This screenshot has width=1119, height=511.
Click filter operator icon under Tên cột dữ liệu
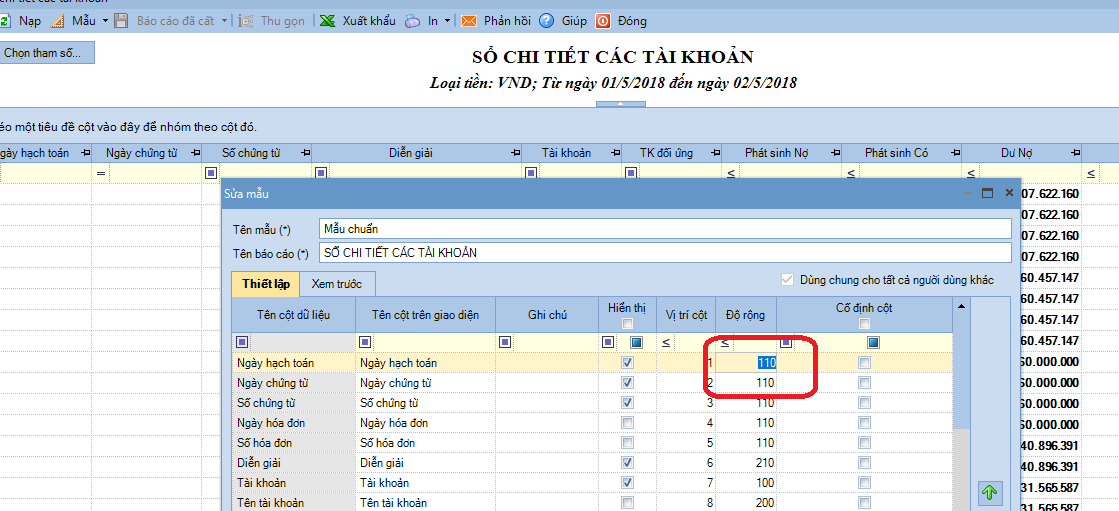click(242, 343)
